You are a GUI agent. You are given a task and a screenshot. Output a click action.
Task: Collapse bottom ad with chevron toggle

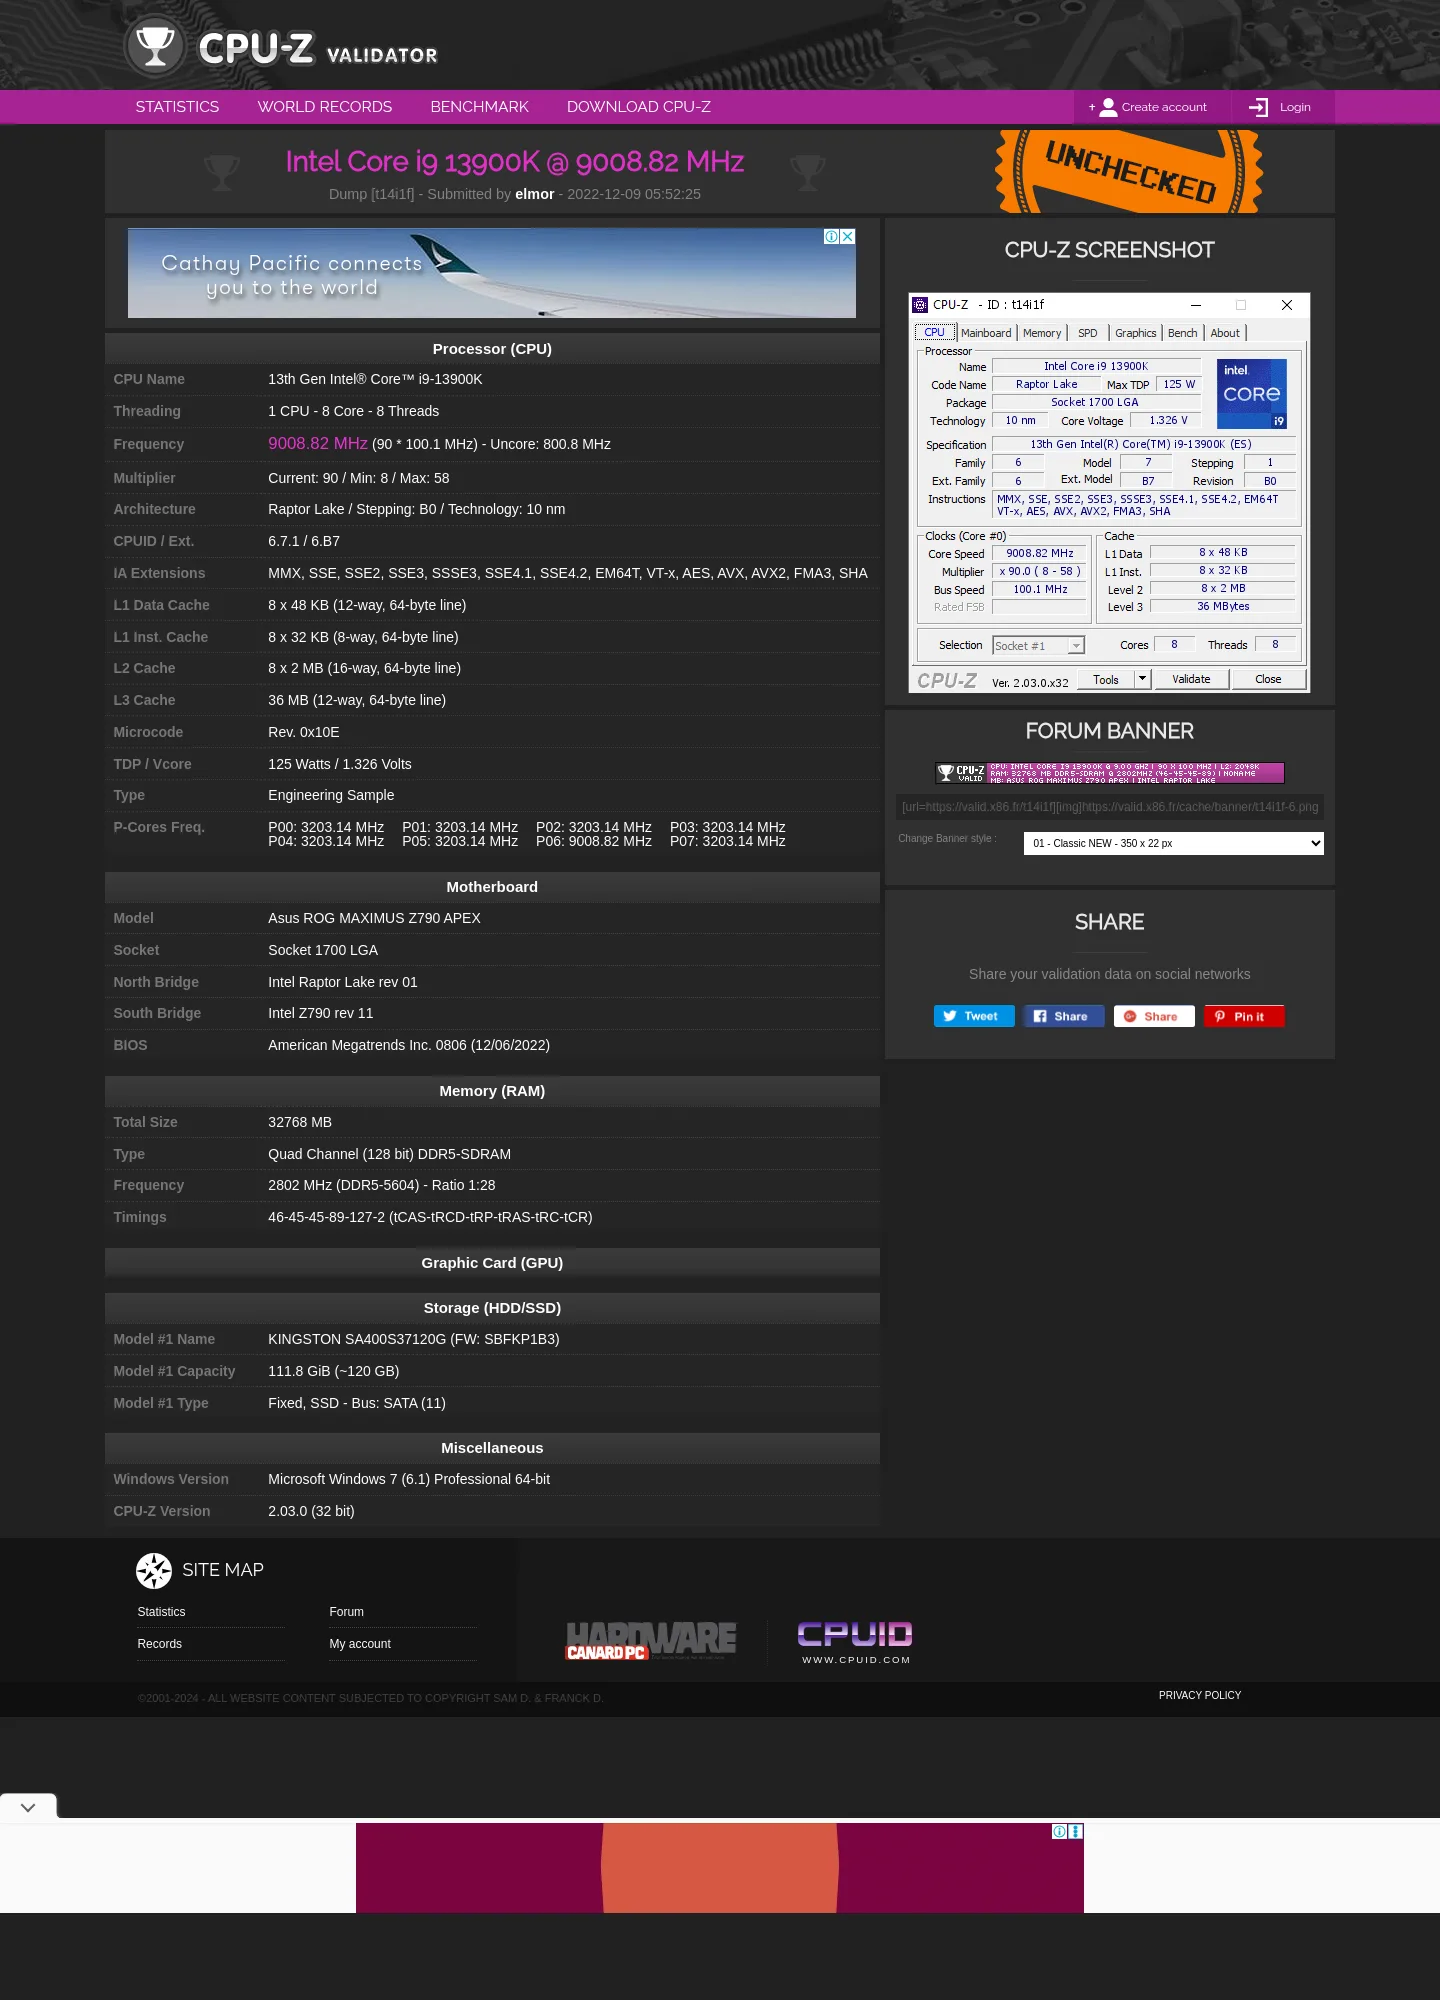tap(28, 1807)
